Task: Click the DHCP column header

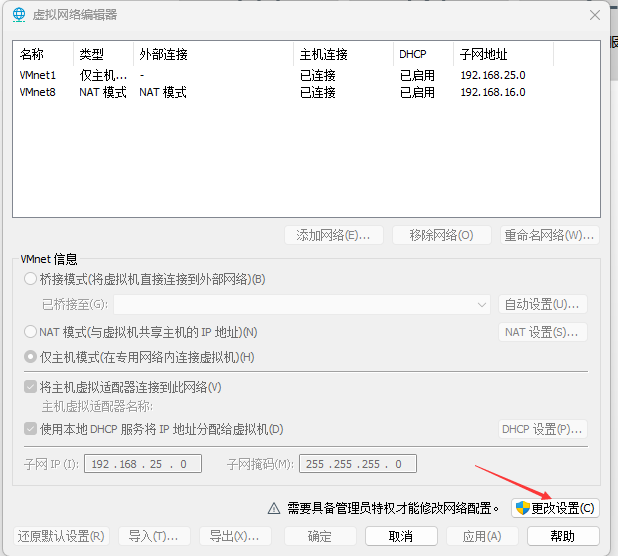Action: click(413, 54)
